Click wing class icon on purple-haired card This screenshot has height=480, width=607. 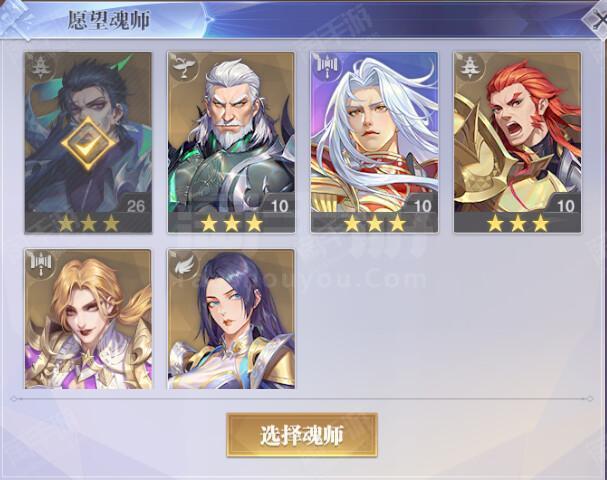click(183, 264)
